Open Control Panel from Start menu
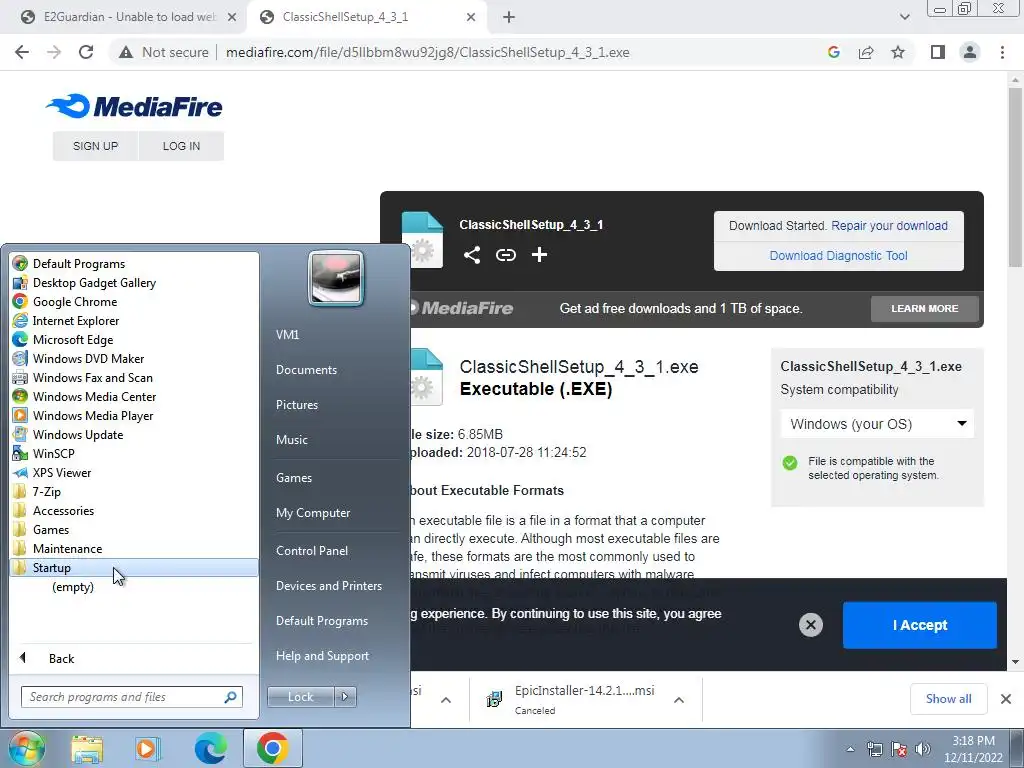Viewport: 1024px width, 768px height. (x=312, y=551)
